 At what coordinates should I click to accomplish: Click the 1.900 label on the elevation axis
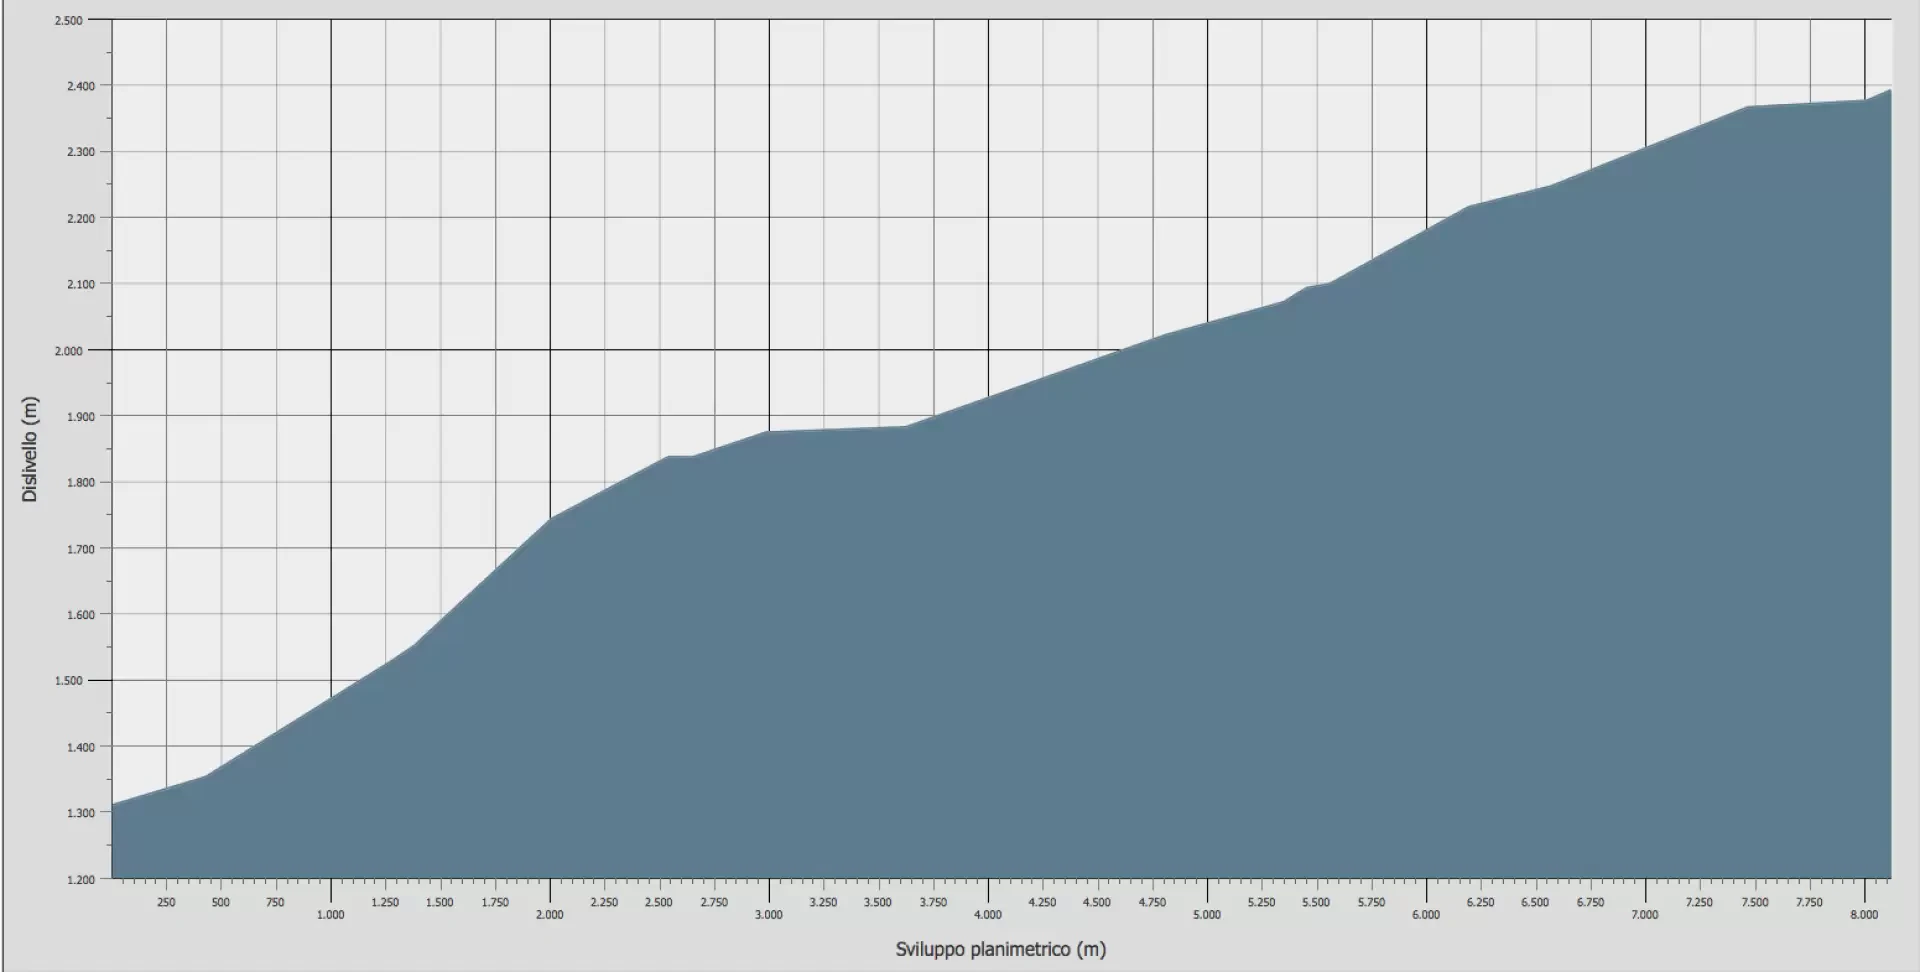tap(82, 416)
